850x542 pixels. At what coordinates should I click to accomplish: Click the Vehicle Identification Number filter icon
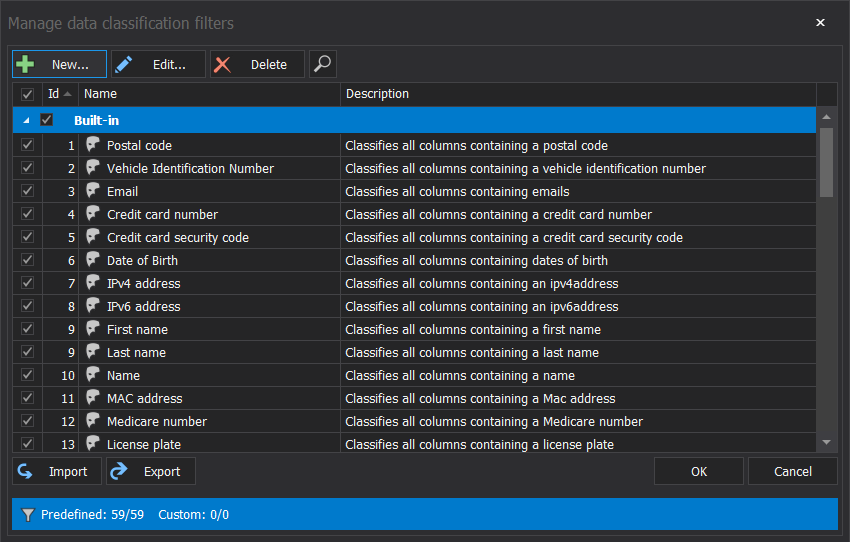[93, 167]
